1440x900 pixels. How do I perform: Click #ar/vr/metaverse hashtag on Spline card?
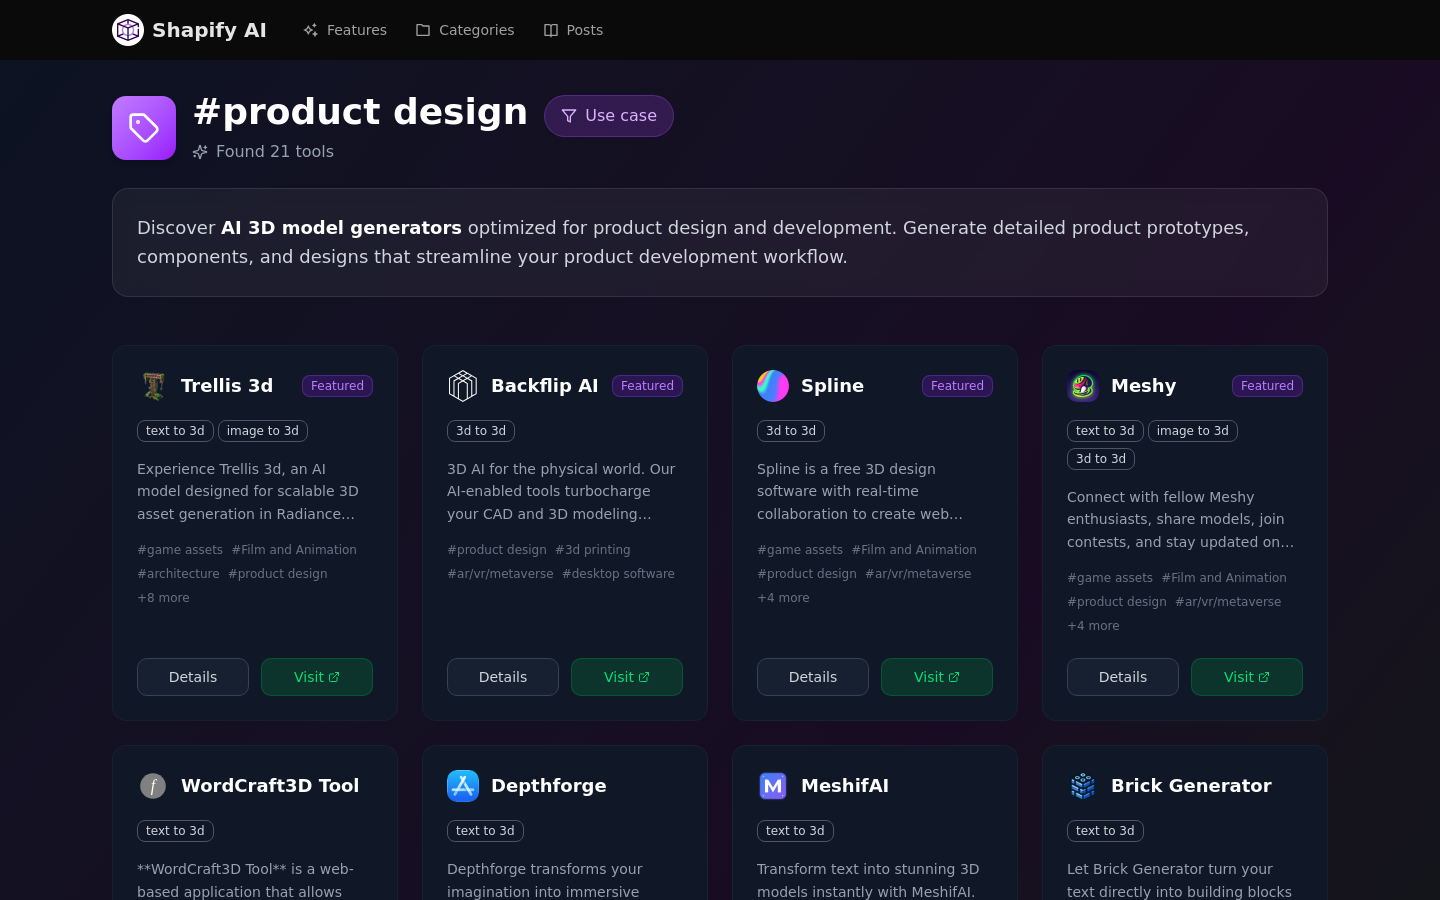pos(918,574)
